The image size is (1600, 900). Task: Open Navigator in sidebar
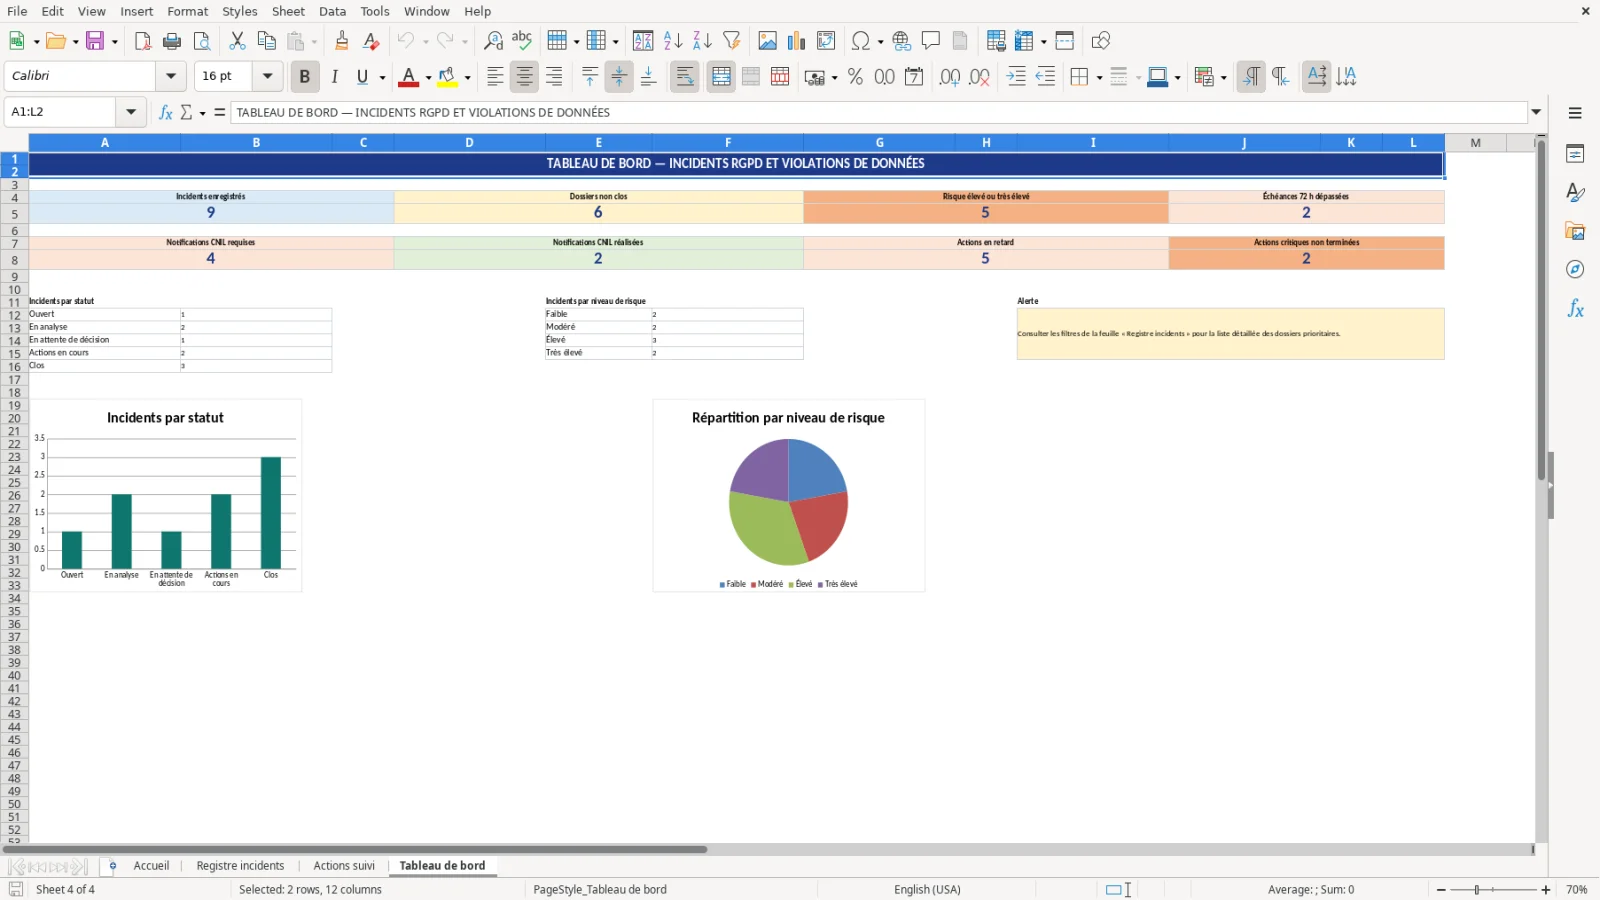(1575, 270)
